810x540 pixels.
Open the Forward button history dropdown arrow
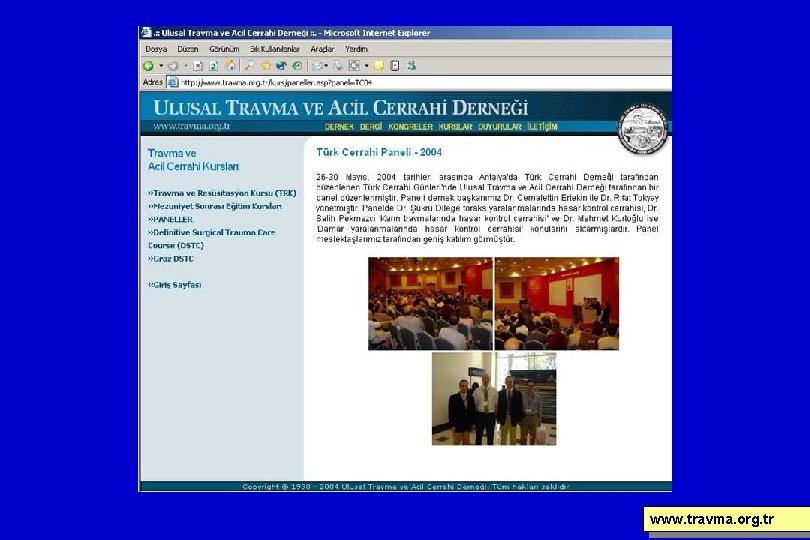(185, 66)
